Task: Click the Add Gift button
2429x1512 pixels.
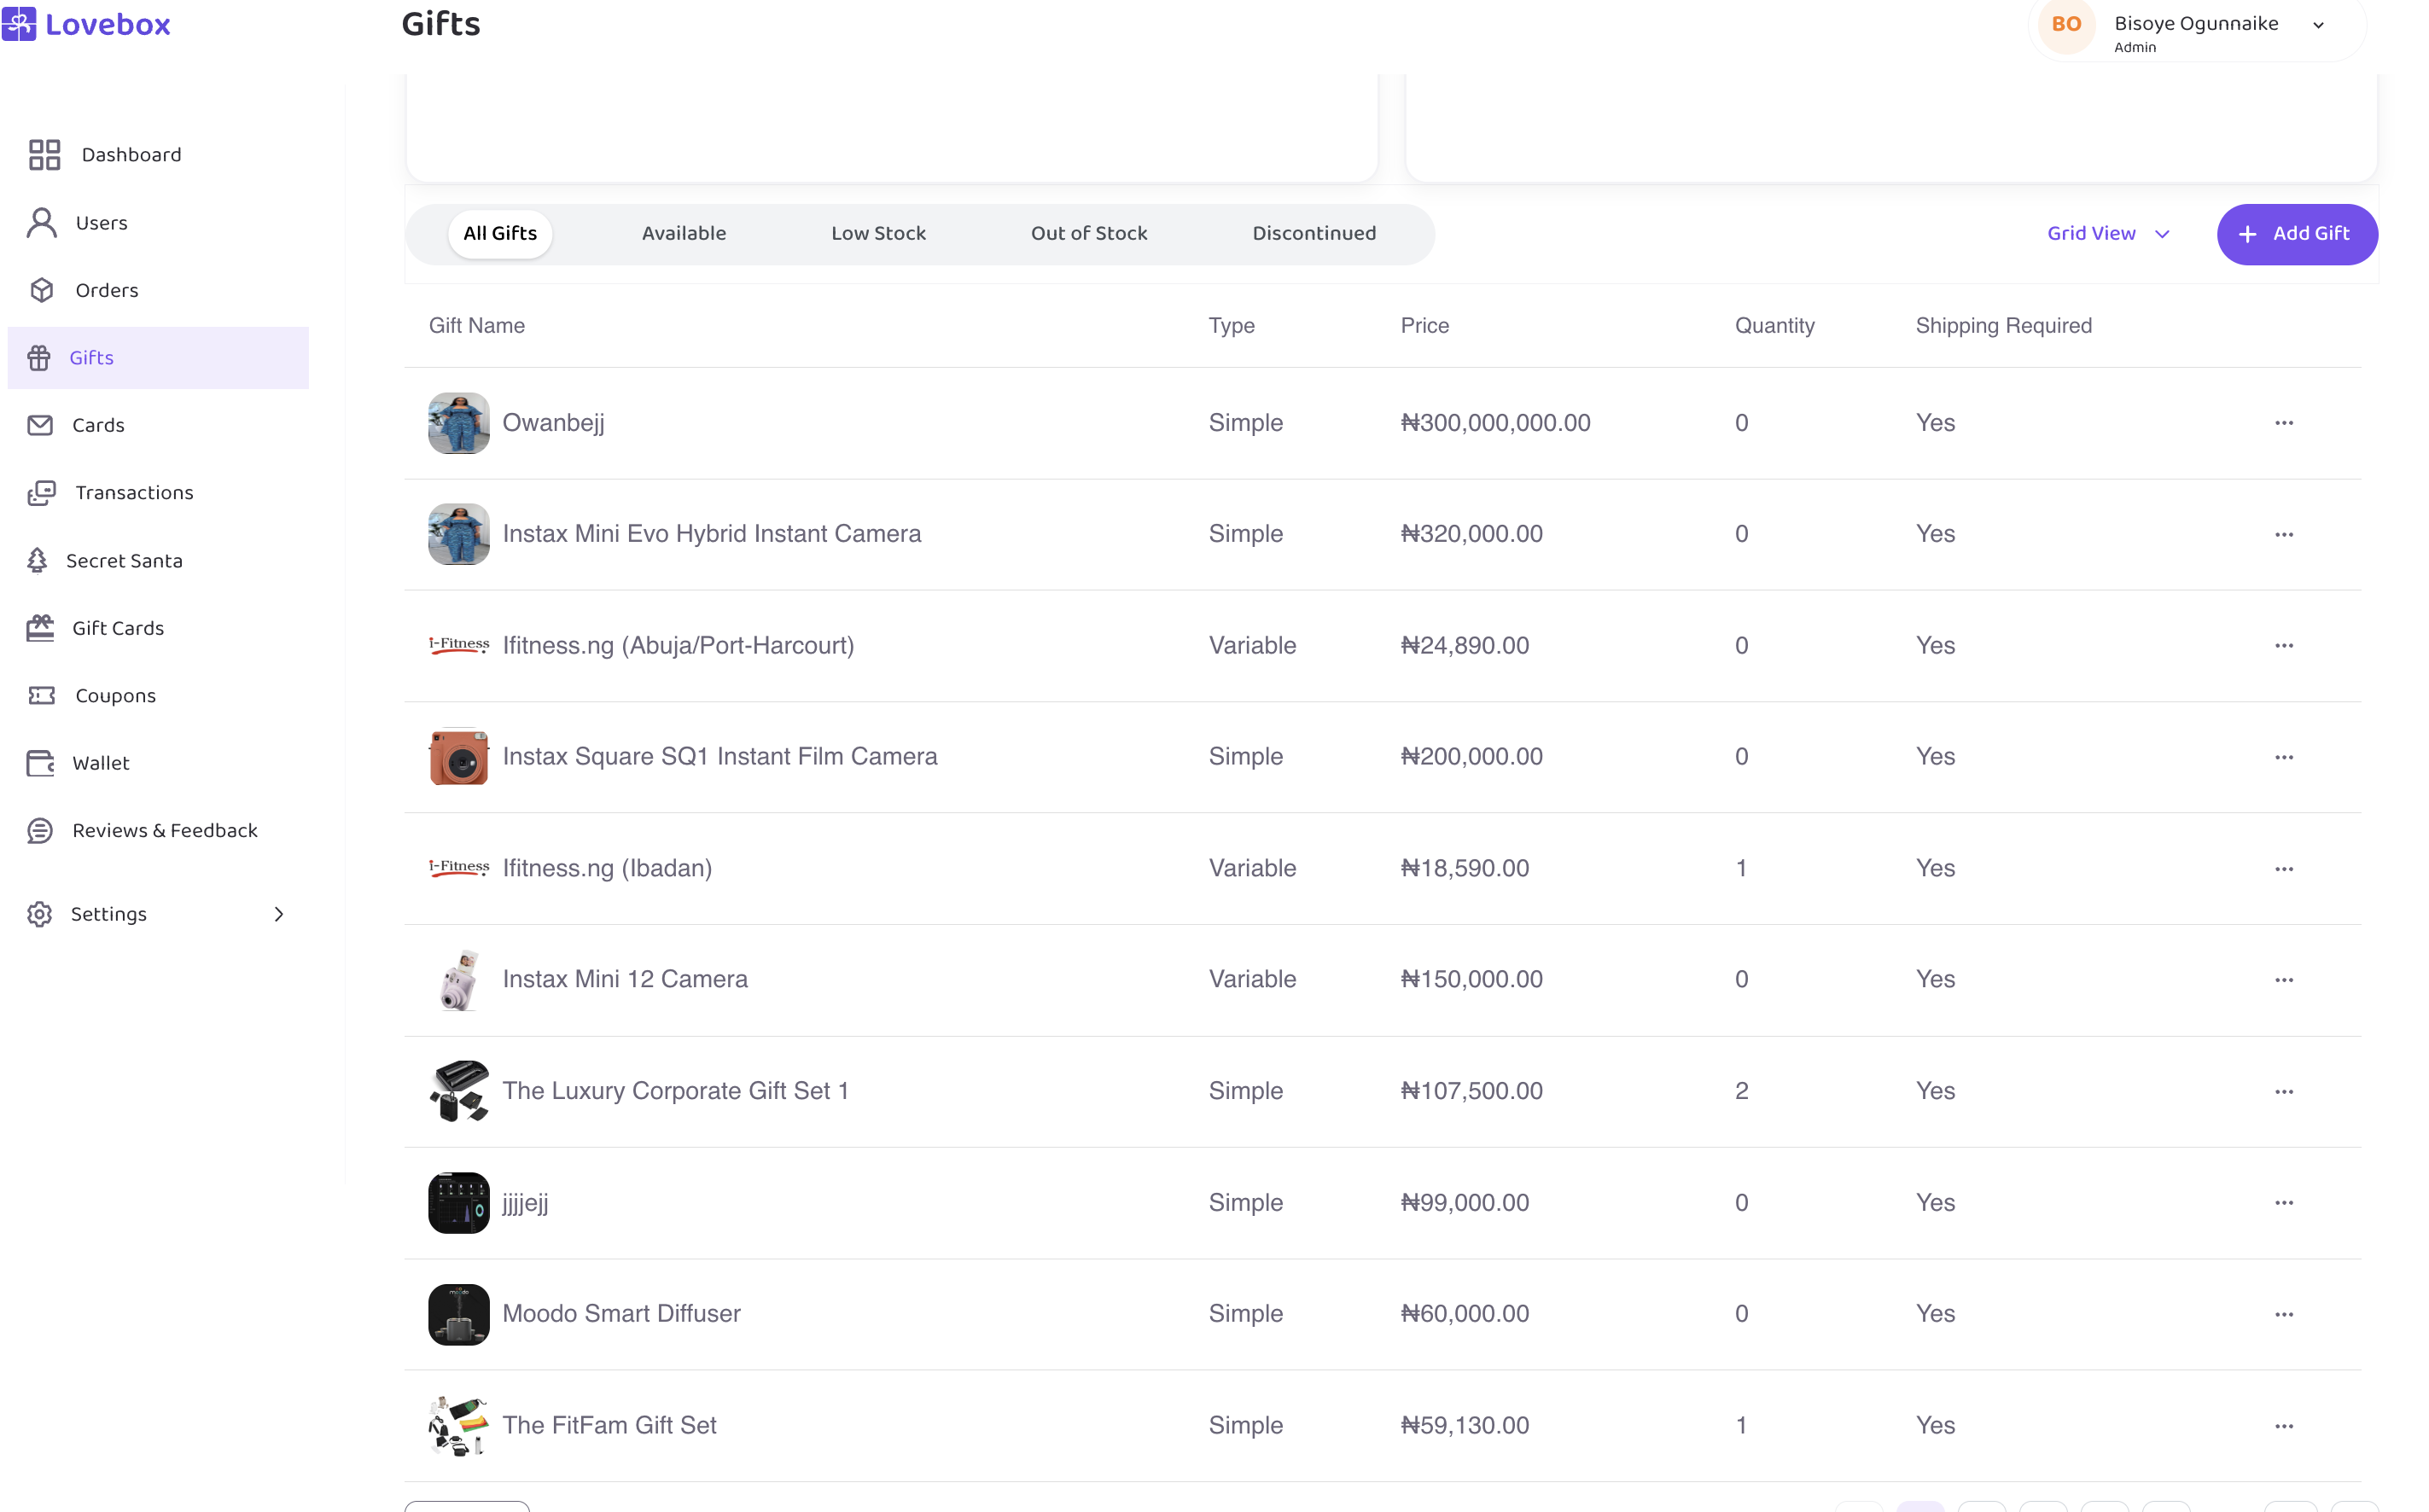Action: click(2296, 234)
